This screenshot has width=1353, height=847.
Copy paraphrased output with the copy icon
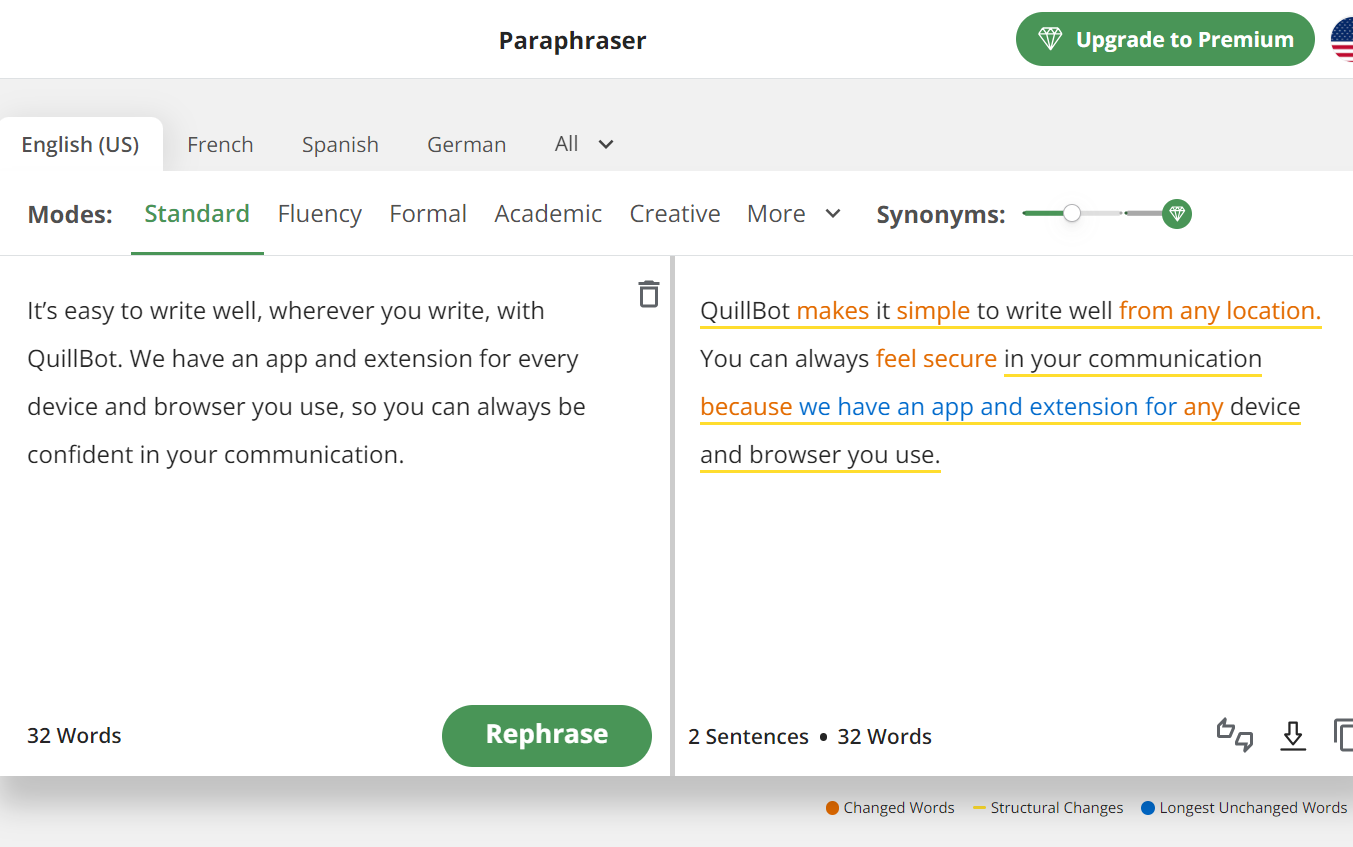point(1343,735)
